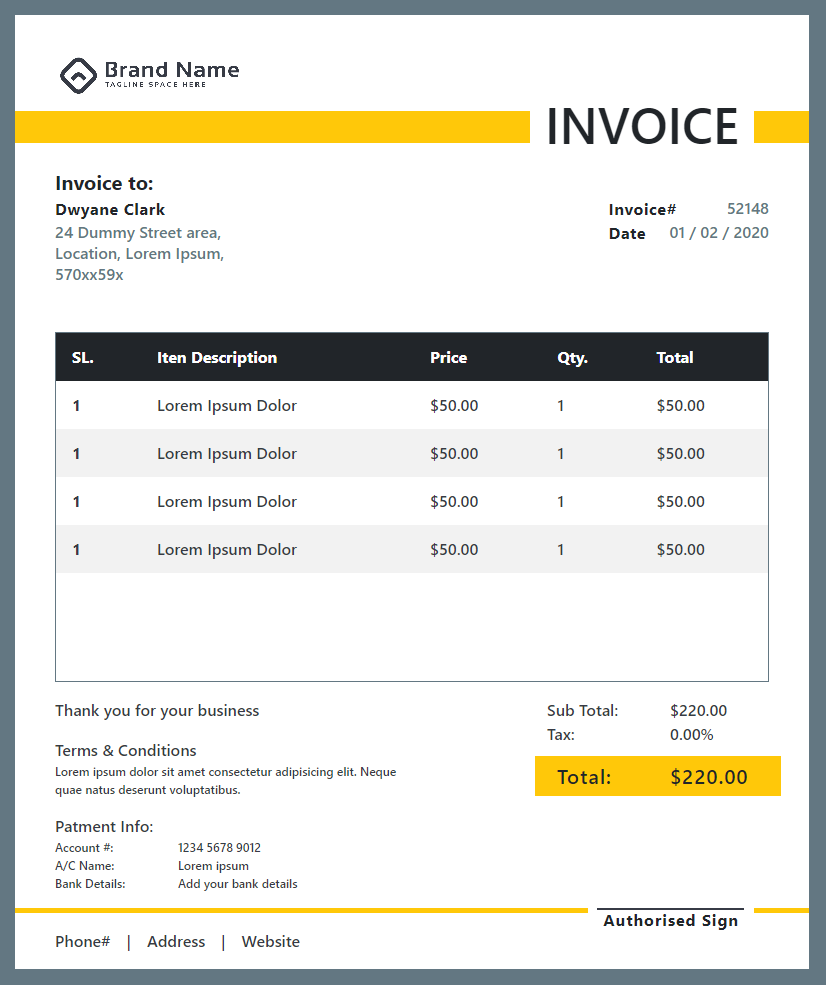Click the Price column header
Screen dimensions: 826x985
[448, 357]
